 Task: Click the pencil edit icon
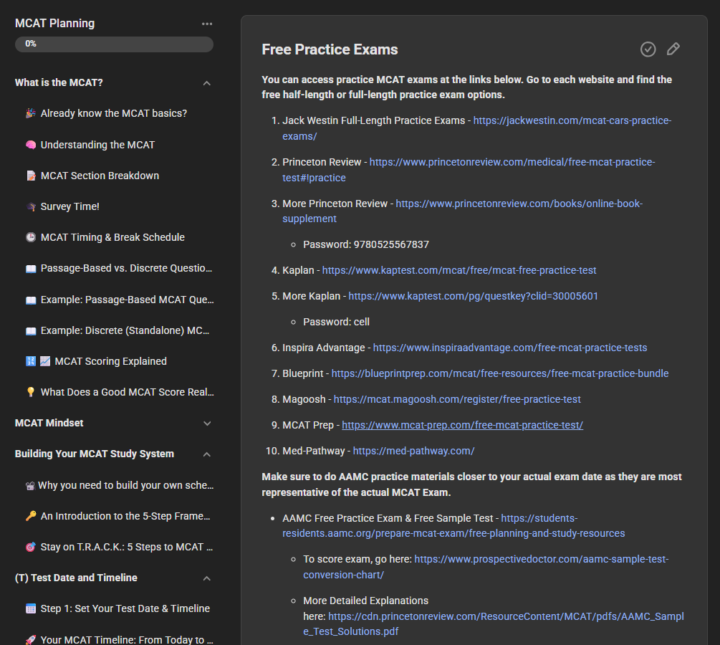coord(673,49)
